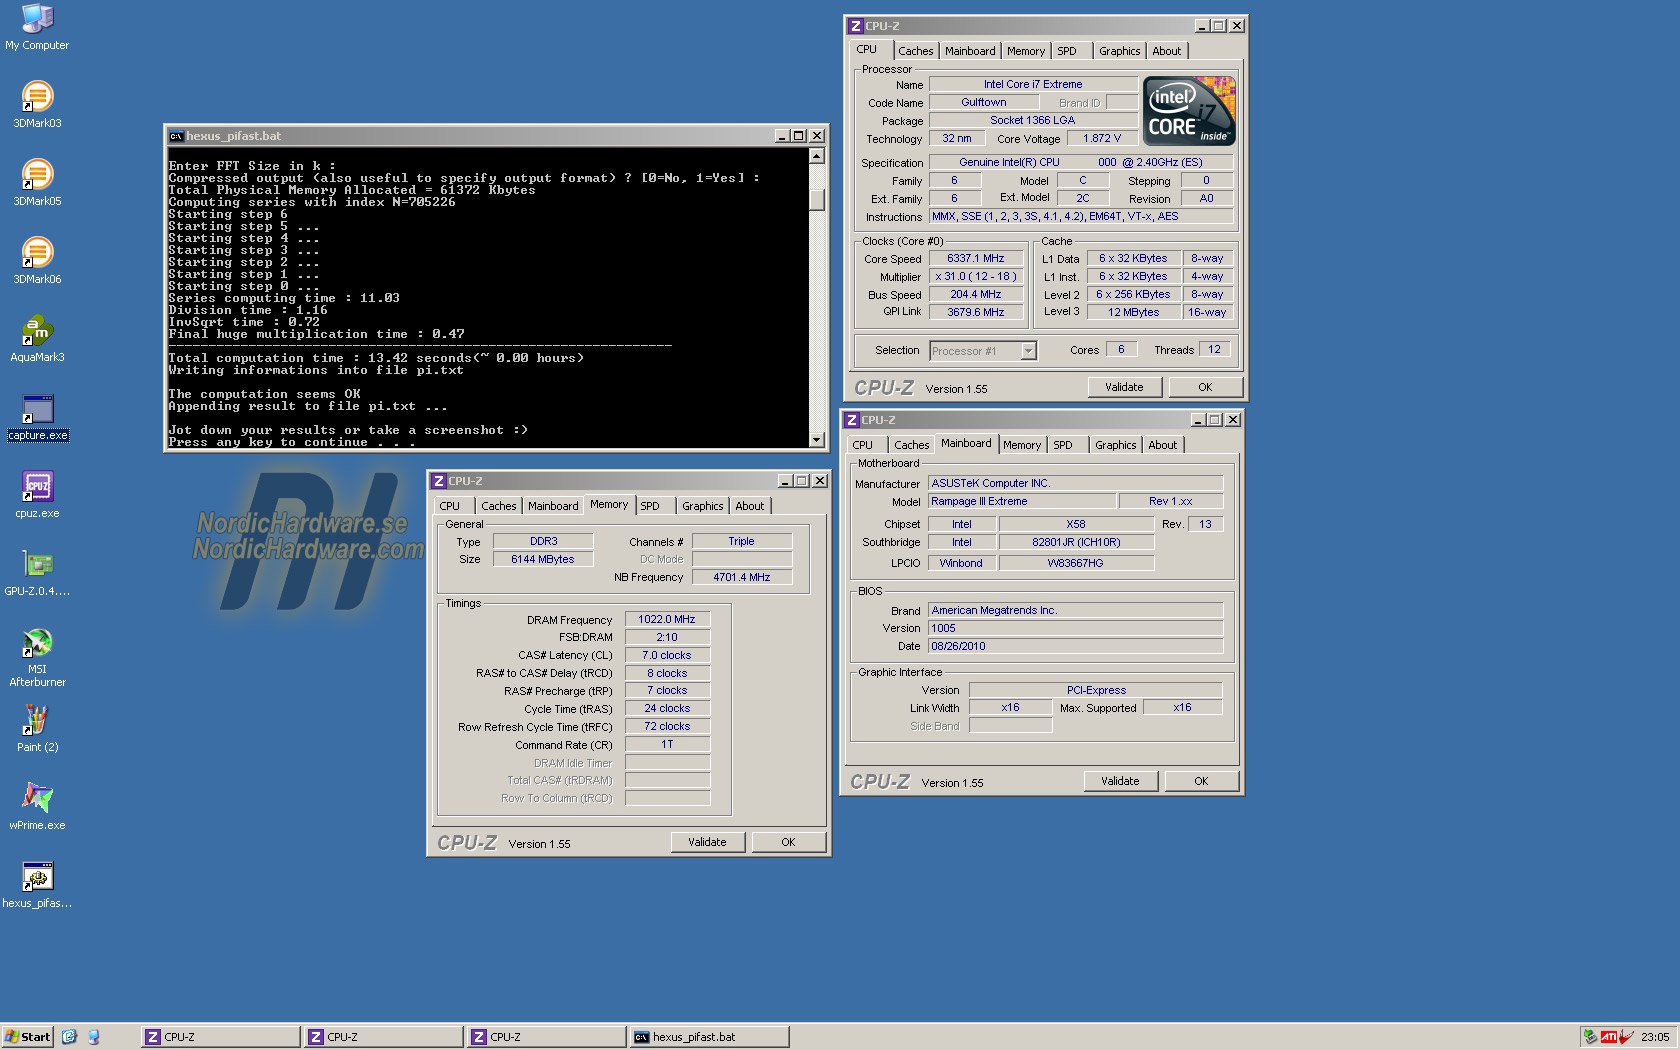Switch to hexus_pifast.bat in taskbar

coord(708,1037)
